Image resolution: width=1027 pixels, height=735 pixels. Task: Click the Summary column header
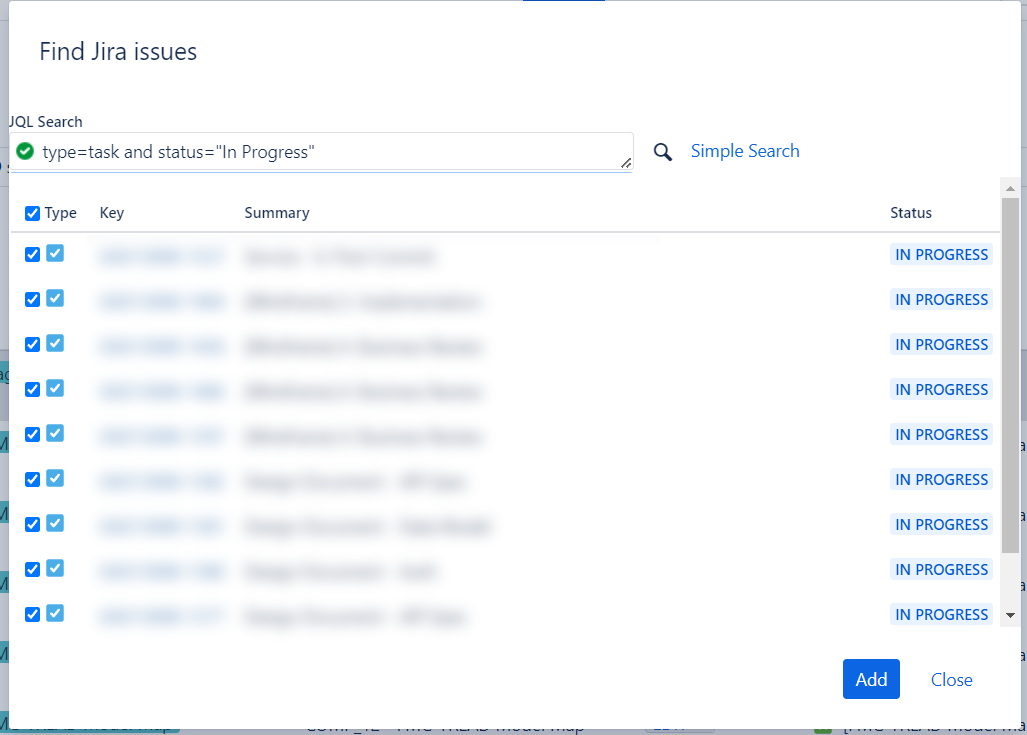point(277,212)
